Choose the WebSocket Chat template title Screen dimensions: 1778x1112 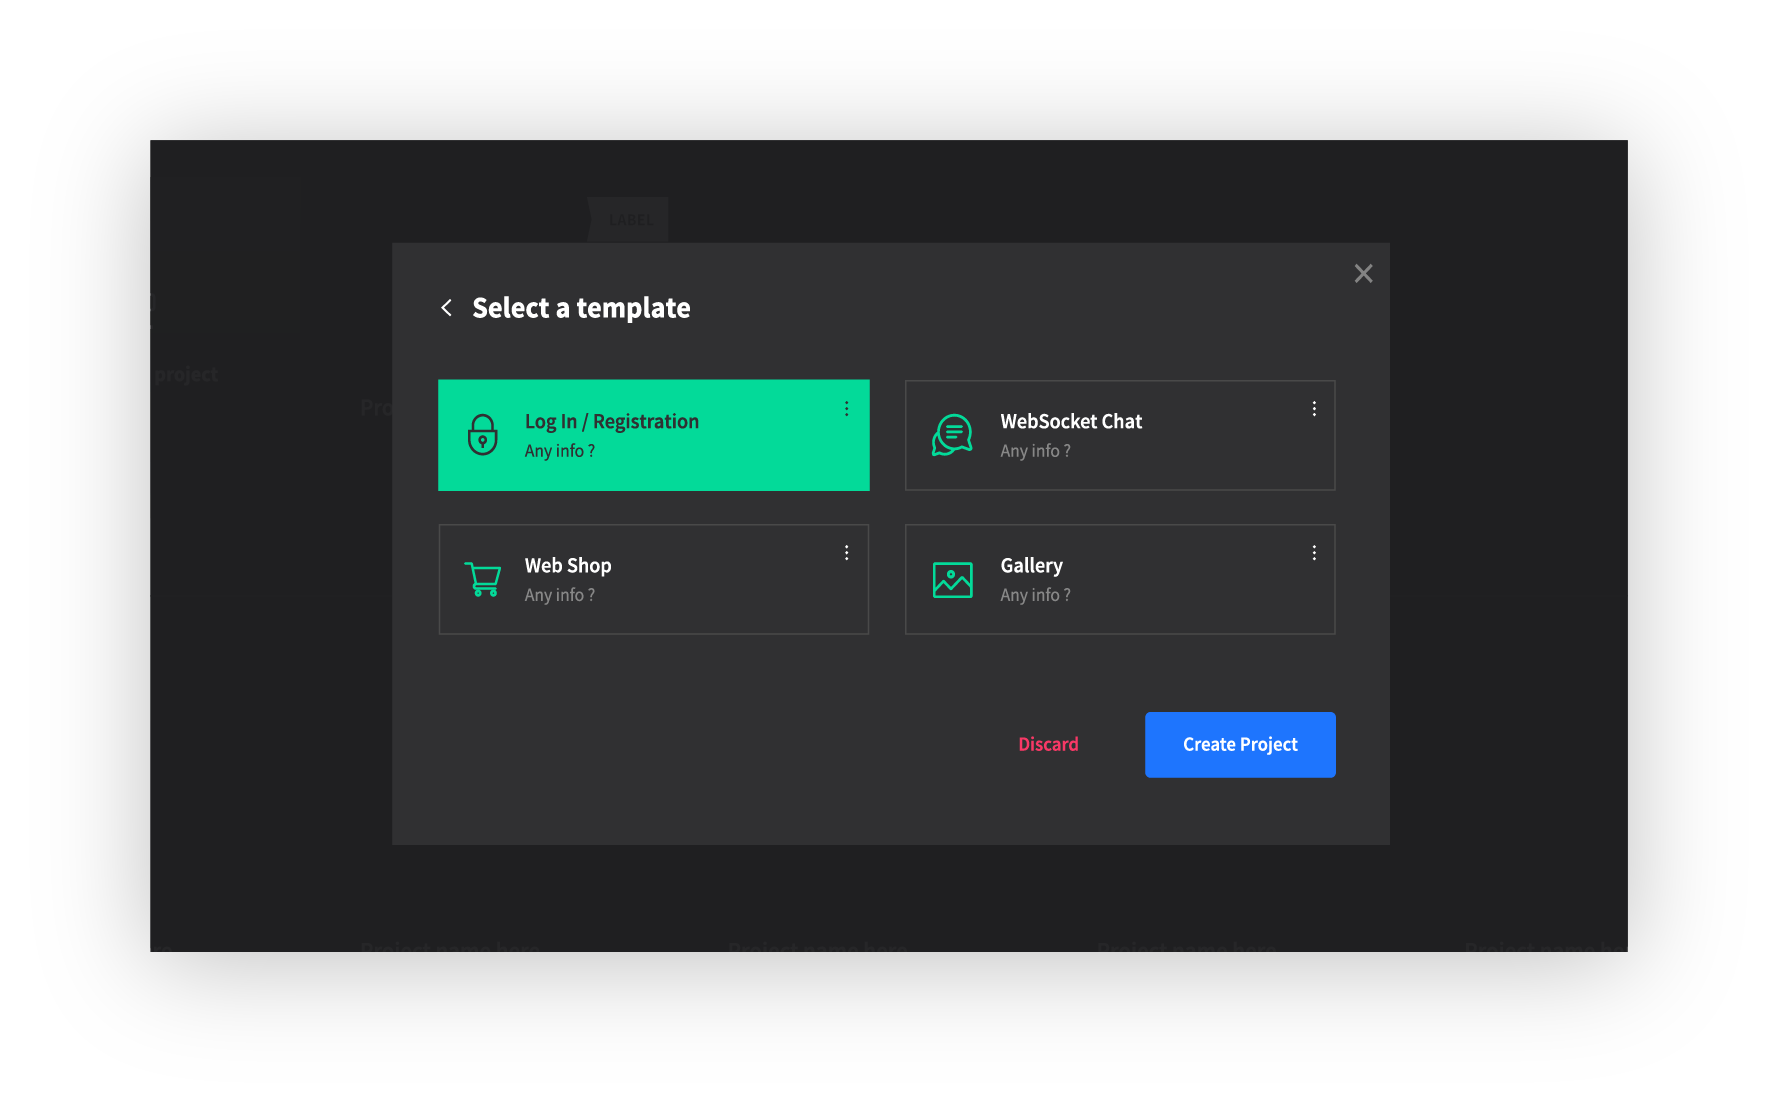pyautogui.click(x=1071, y=422)
